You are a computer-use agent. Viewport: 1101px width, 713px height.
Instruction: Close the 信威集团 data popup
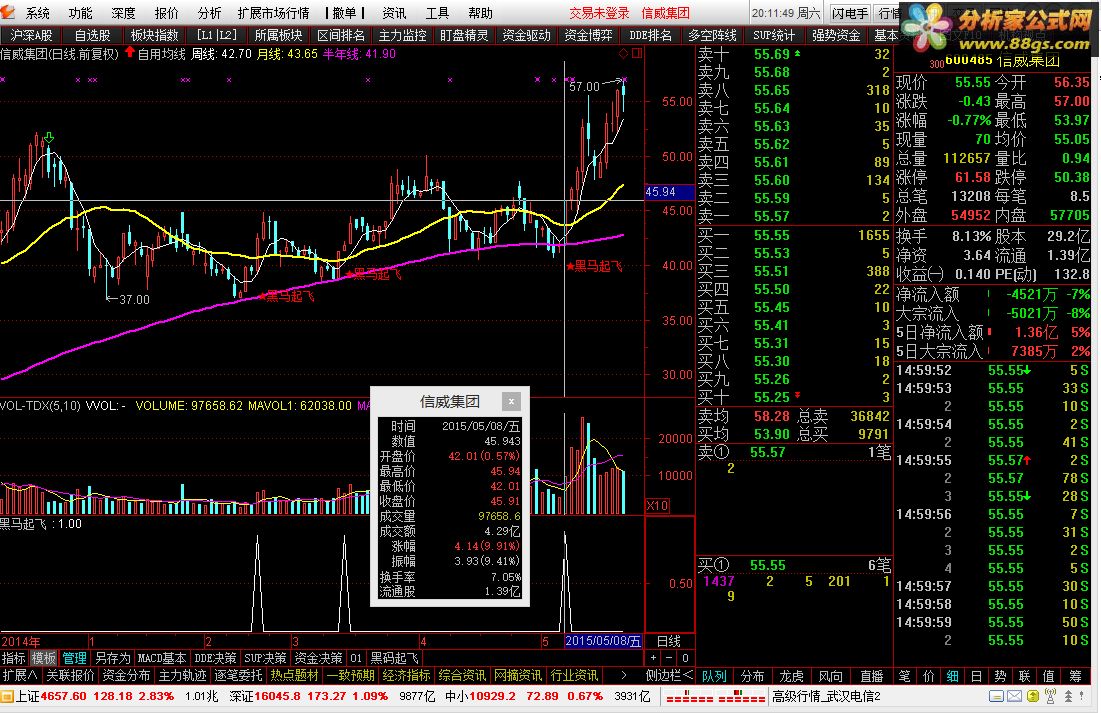[511, 401]
